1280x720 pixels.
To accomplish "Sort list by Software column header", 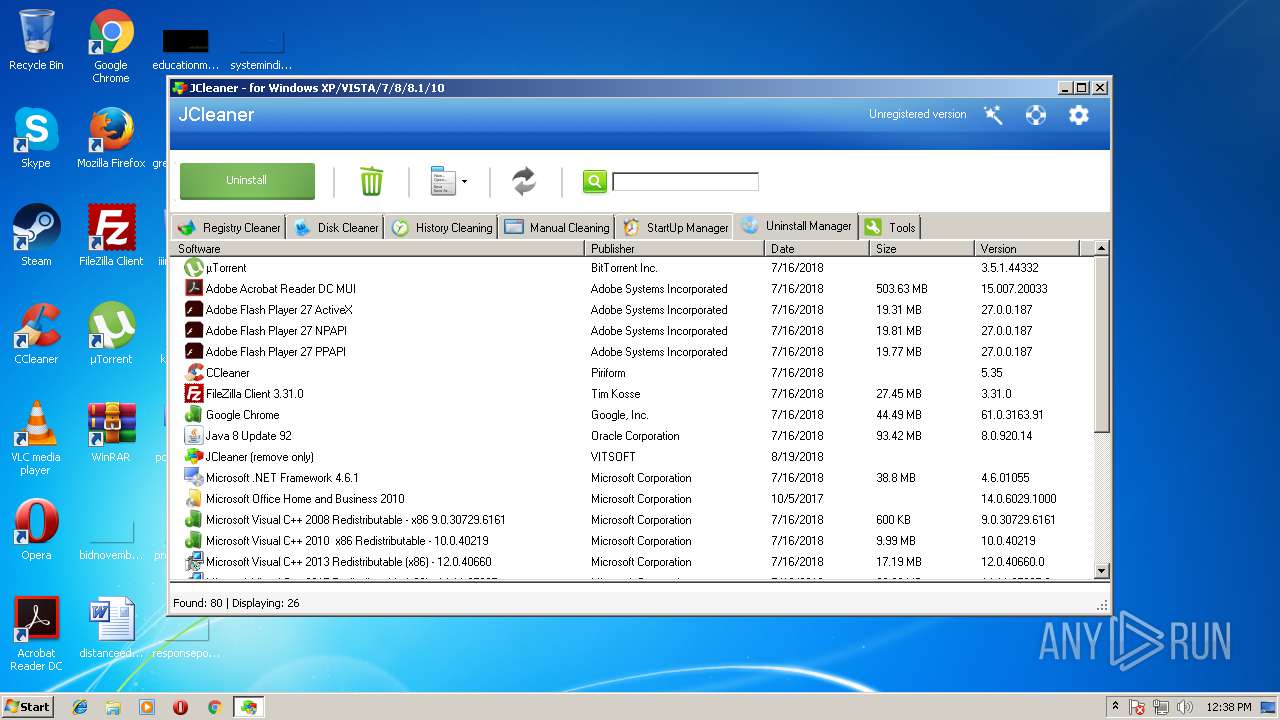I will [378, 248].
